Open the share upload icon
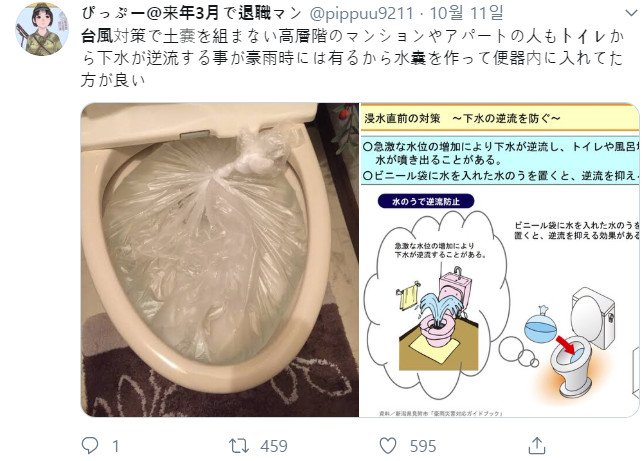 pos(537,445)
